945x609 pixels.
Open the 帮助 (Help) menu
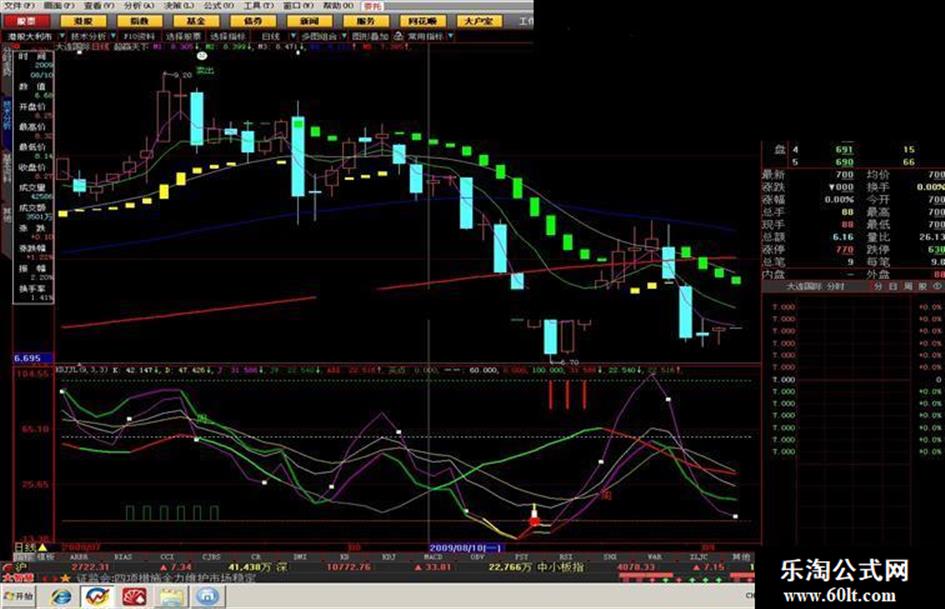338,5
